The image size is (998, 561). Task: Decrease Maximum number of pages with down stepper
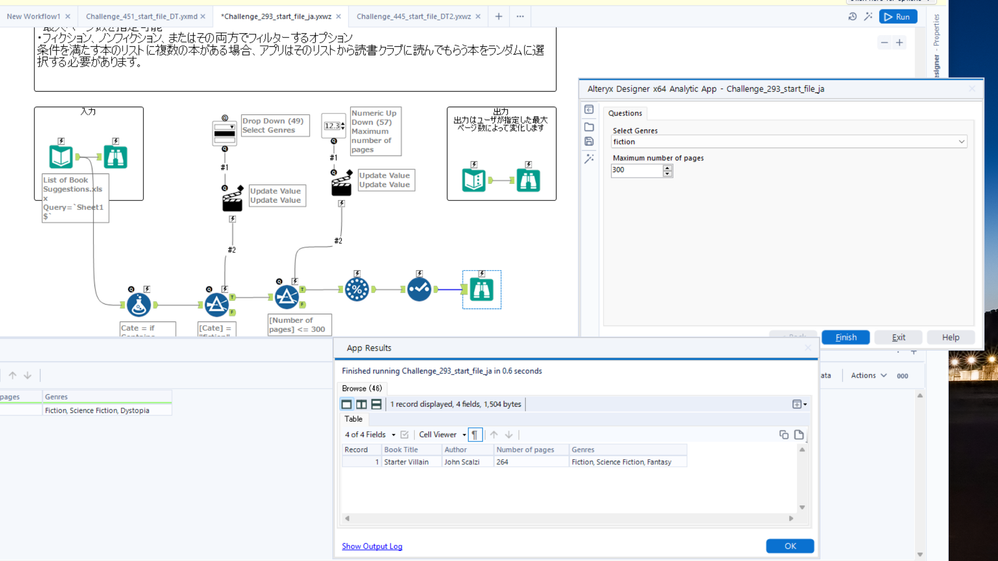(x=667, y=174)
